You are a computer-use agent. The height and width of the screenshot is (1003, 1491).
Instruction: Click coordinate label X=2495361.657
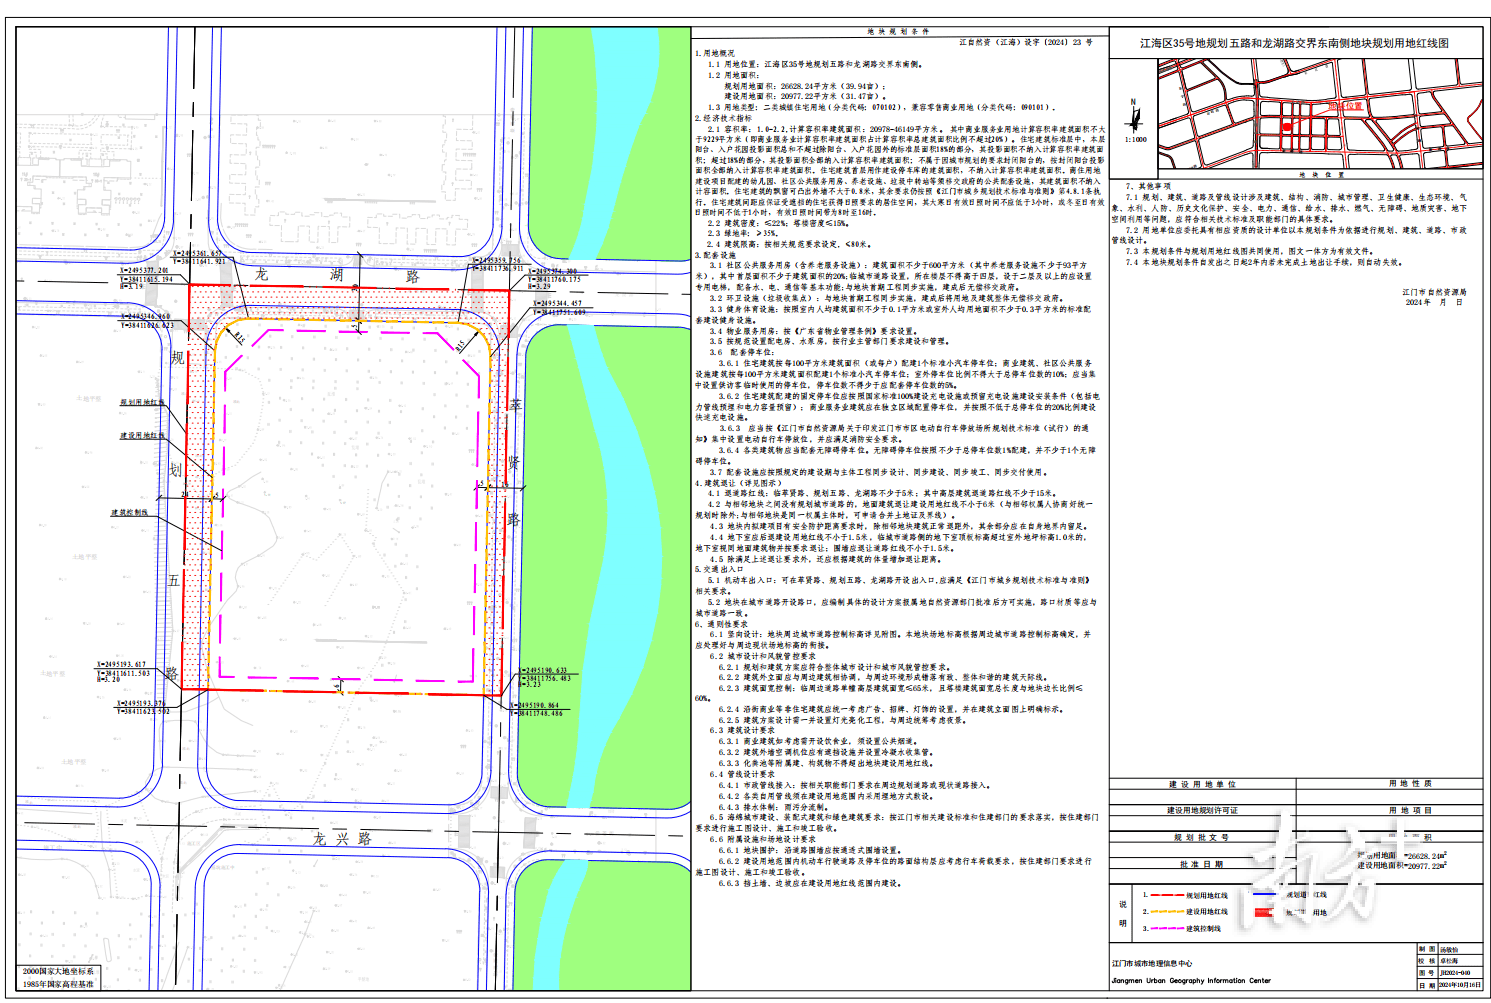(x=199, y=254)
